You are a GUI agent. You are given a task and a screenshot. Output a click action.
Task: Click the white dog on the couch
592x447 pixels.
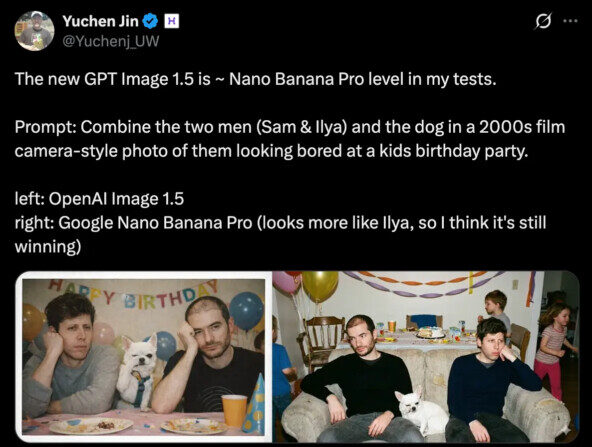pyautogui.click(x=421, y=411)
